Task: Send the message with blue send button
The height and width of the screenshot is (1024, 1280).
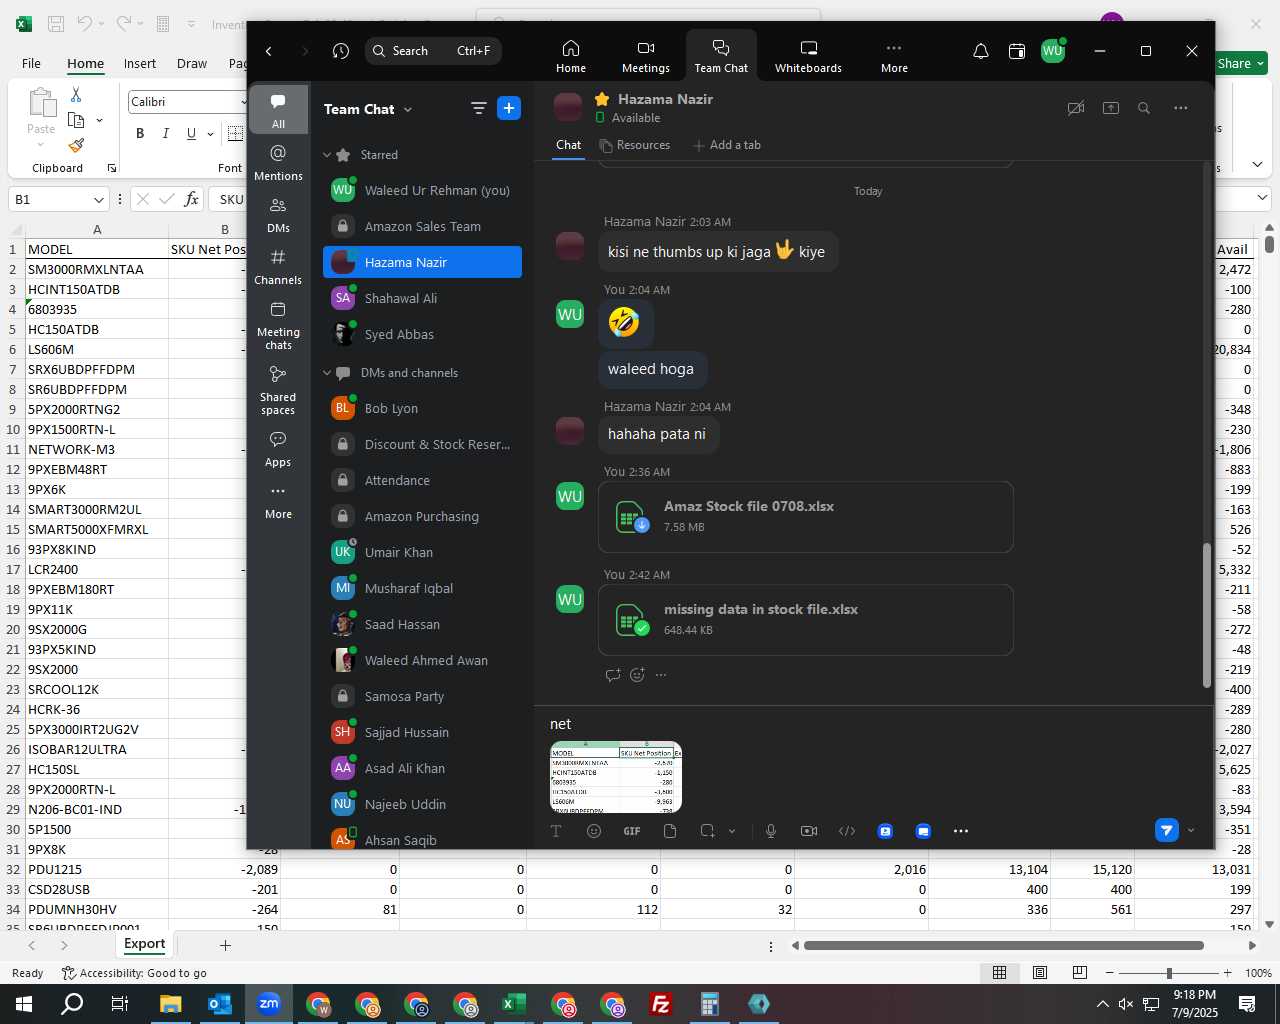Action: (x=1166, y=830)
